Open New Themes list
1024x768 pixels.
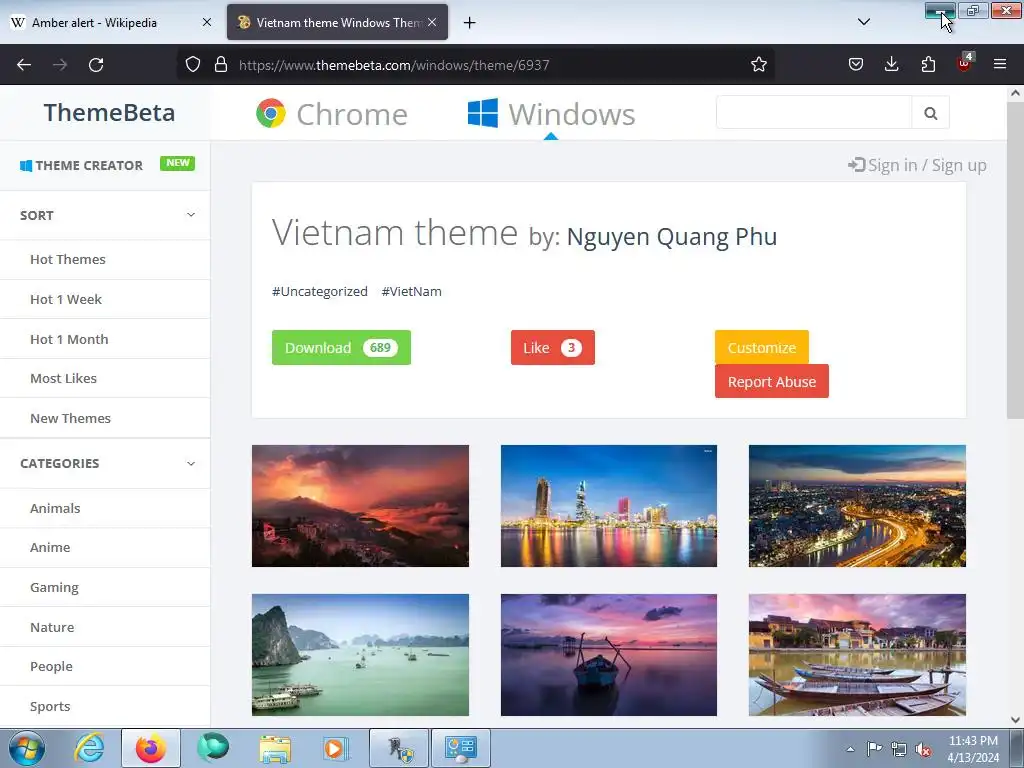coord(71,418)
